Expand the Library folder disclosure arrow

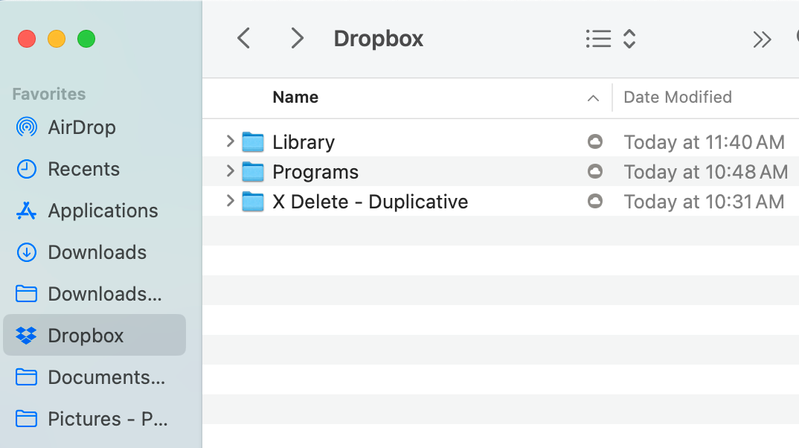click(x=230, y=141)
